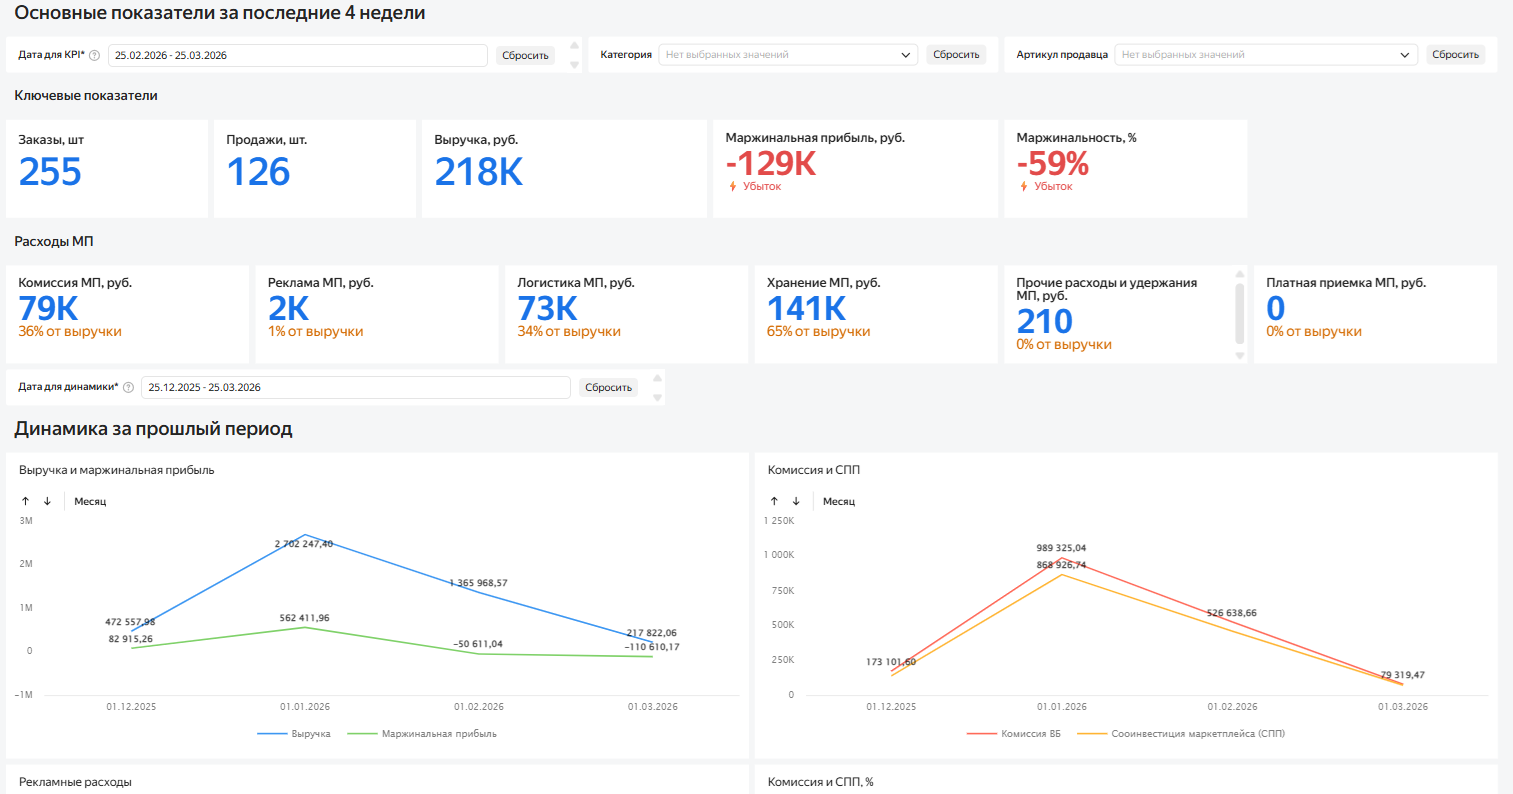Reset the Артикул продавца filter
Image resolution: width=1513 pixels, height=794 pixels.
(x=1455, y=55)
